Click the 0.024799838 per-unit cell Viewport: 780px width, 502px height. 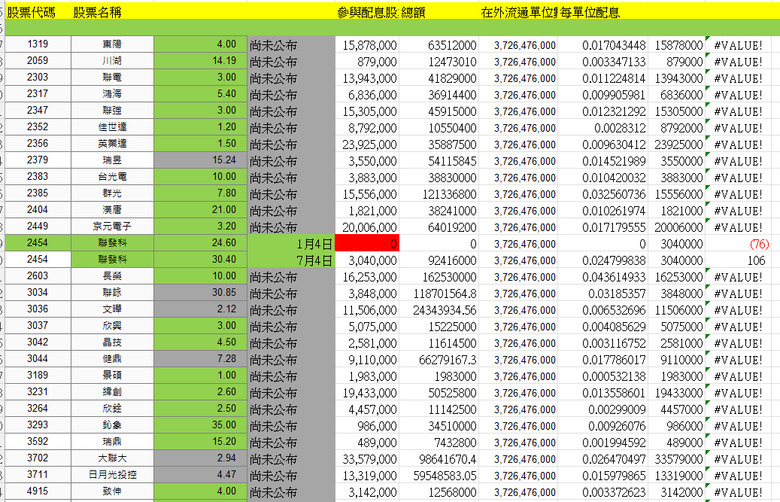click(602, 260)
